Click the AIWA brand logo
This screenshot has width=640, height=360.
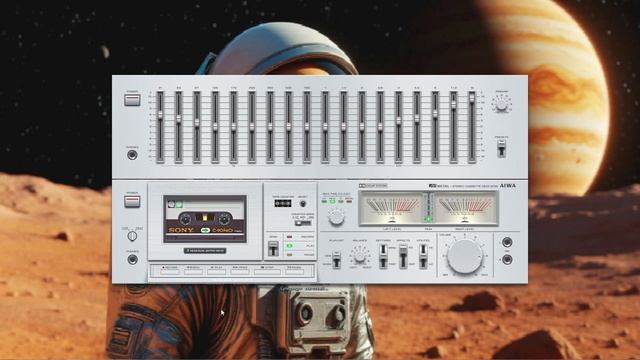(508, 186)
